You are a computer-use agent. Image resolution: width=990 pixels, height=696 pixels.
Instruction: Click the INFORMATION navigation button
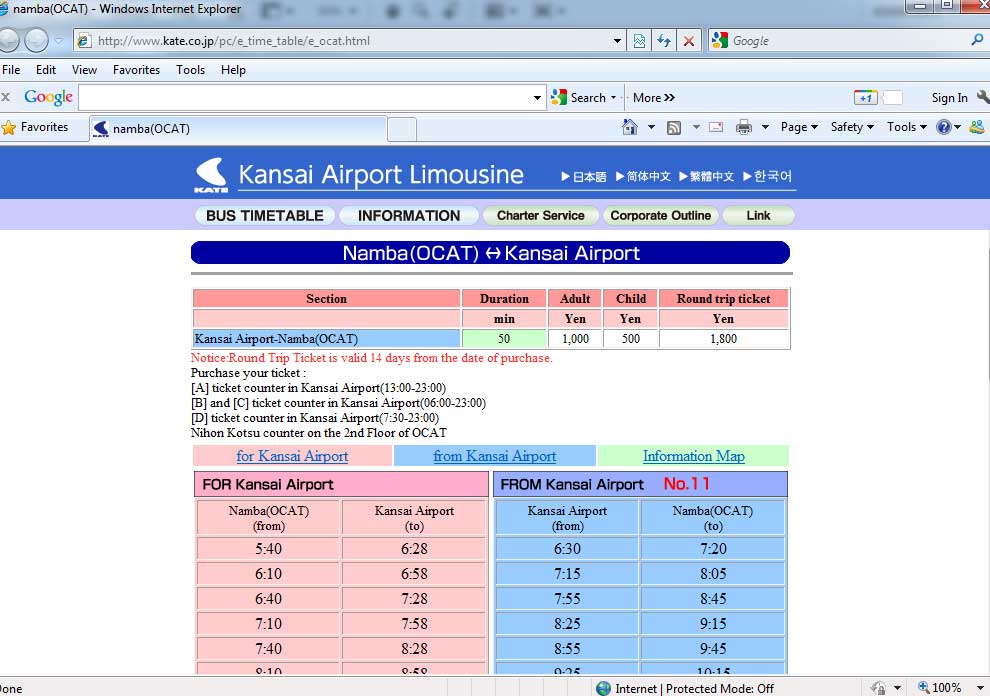click(x=409, y=216)
